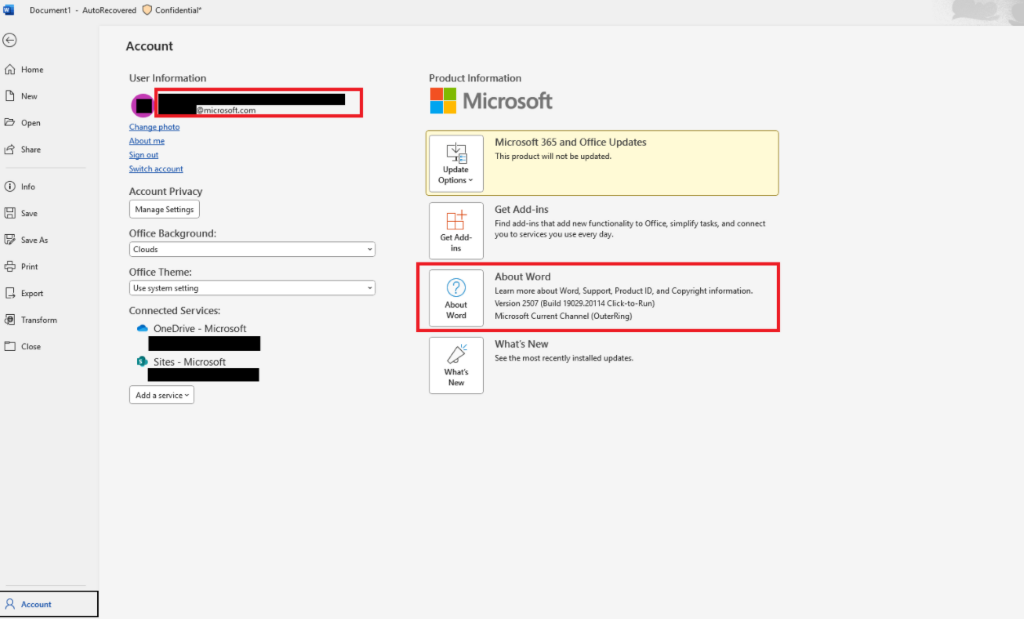Open the Update Options dropdown button
The height and width of the screenshot is (619, 1024).
[x=456, y=163]
